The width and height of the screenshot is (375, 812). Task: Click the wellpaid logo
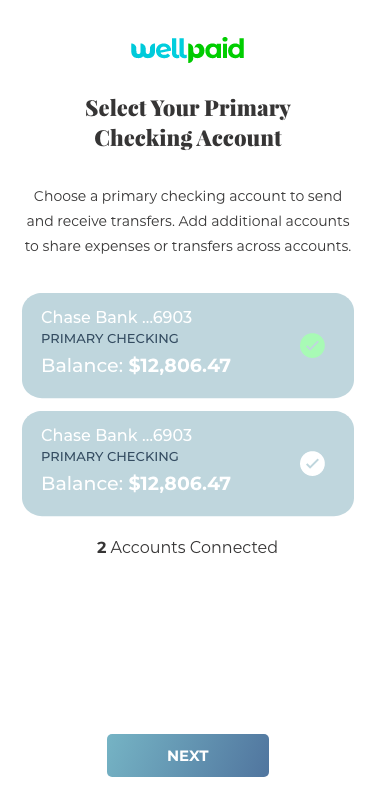pos(188,50)
